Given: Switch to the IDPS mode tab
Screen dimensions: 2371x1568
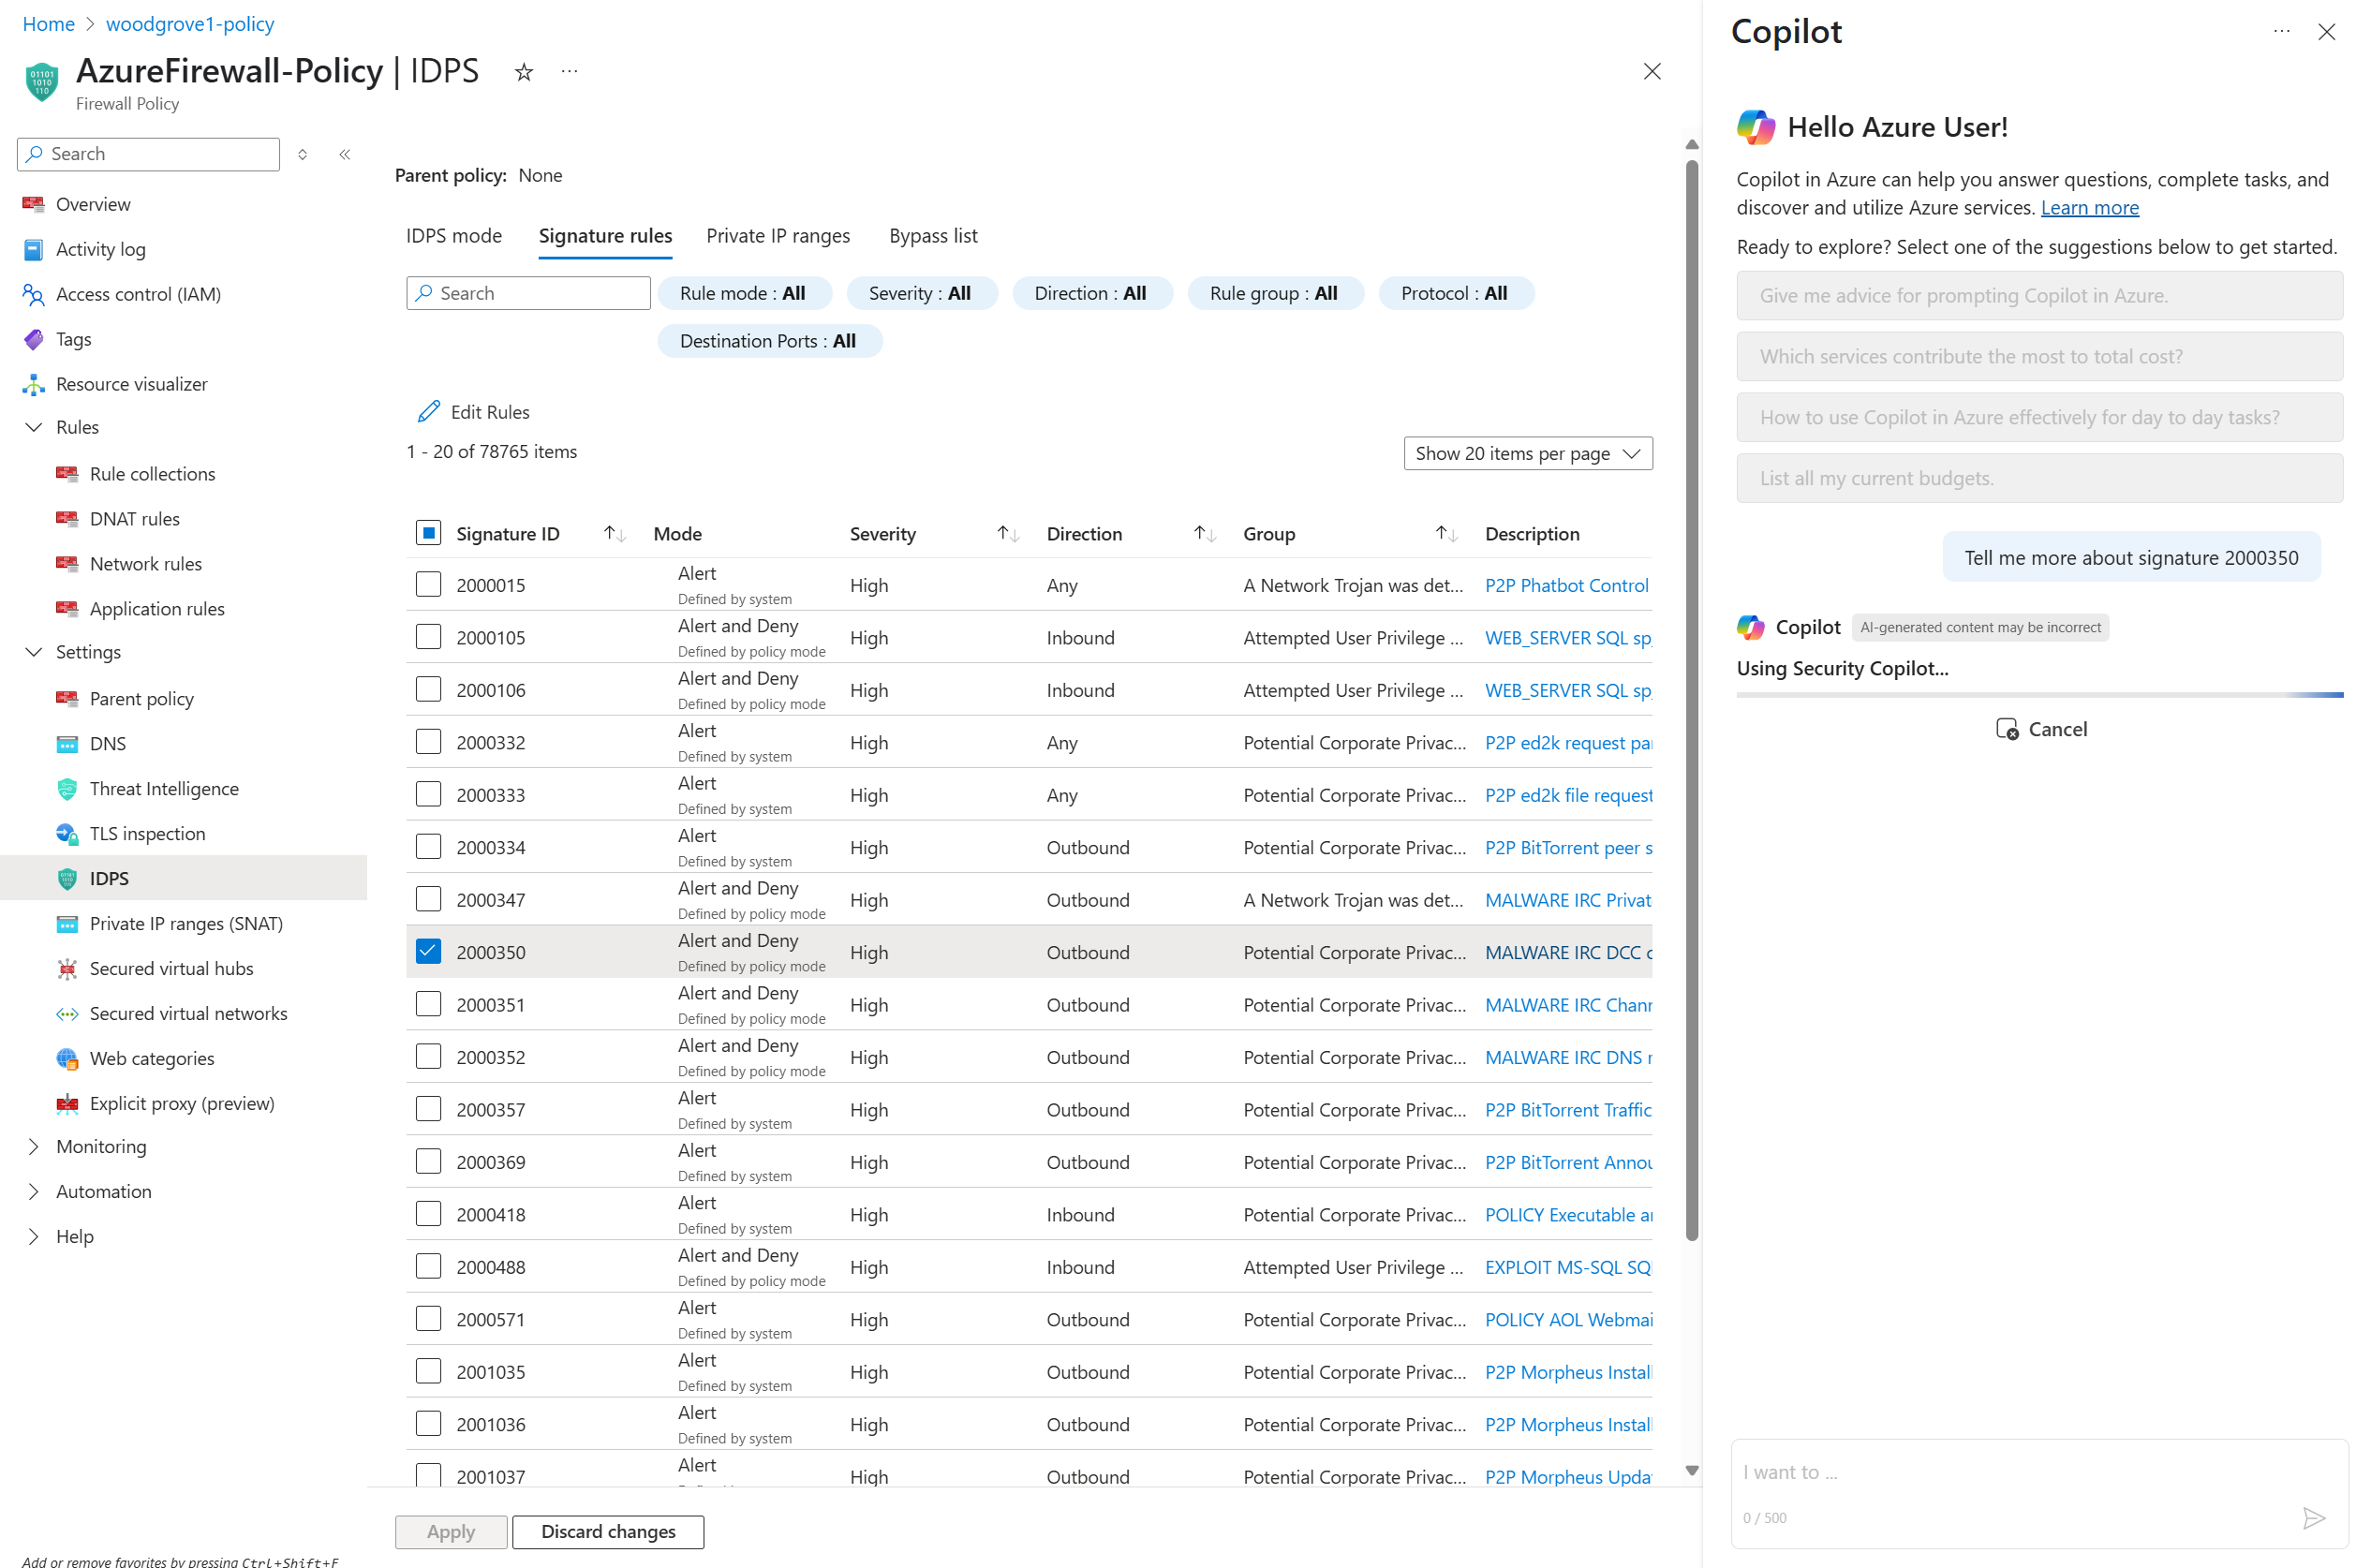Looking at the screenshot, I should (453, 236).
